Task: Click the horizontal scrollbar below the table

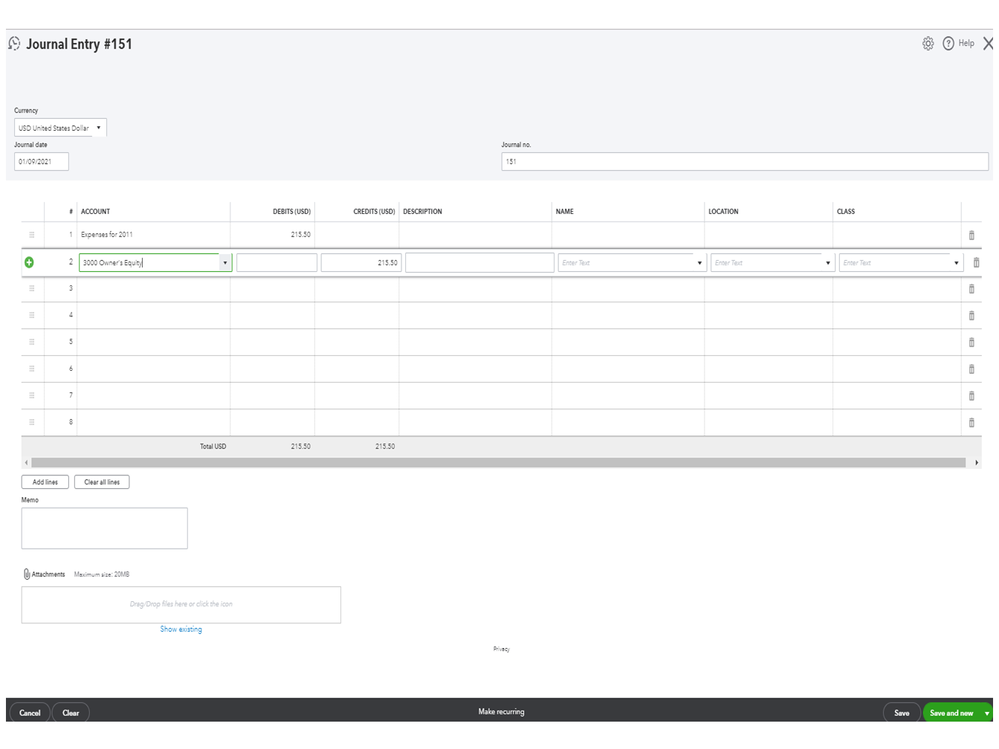Action: click(500, 463)
